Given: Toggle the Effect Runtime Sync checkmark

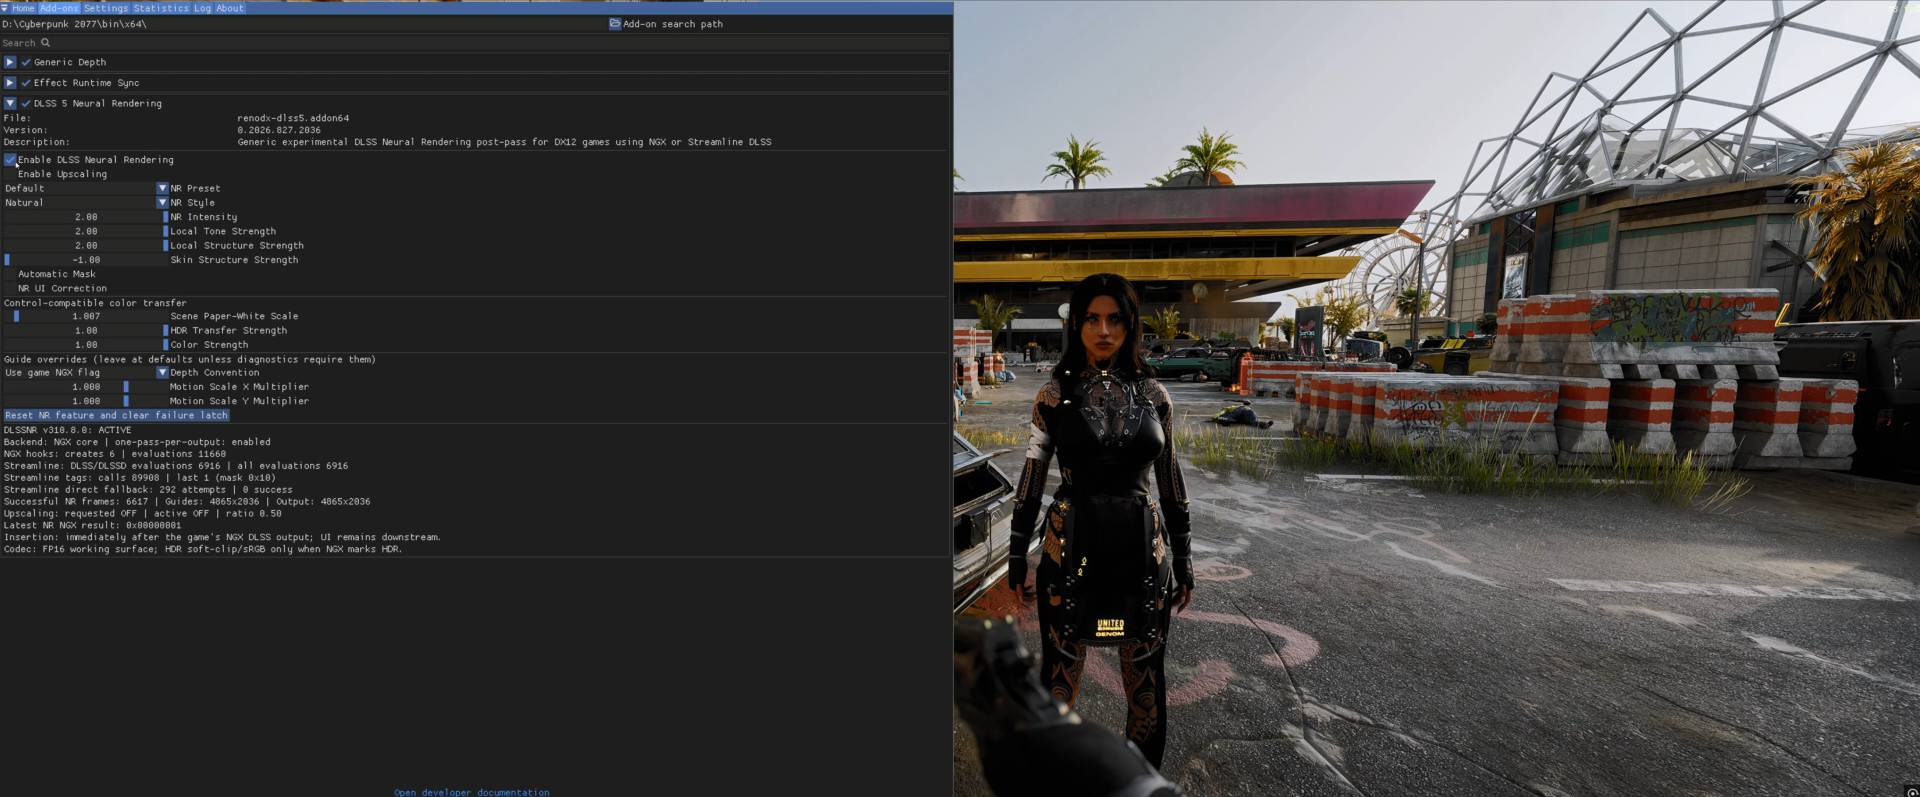Looking at the screenshot, I should tap(26, 83).
